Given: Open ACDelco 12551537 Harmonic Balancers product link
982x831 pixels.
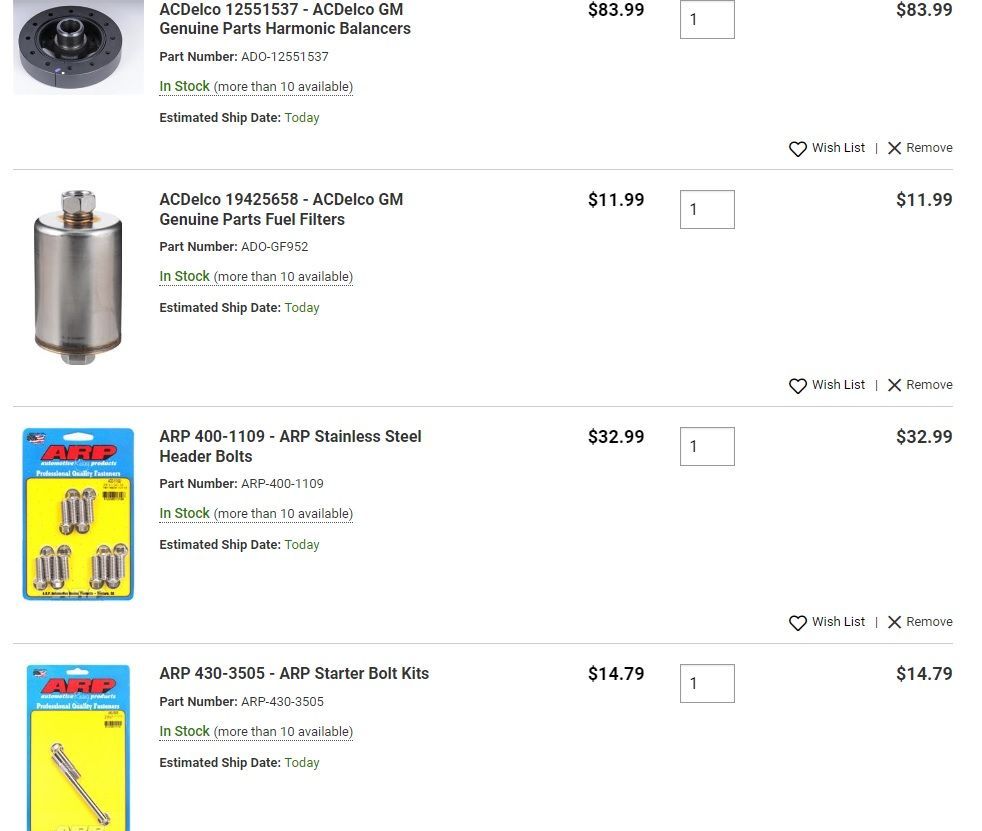Looking at the screenshot, I should pyautogui.click(x=285, y=19).
